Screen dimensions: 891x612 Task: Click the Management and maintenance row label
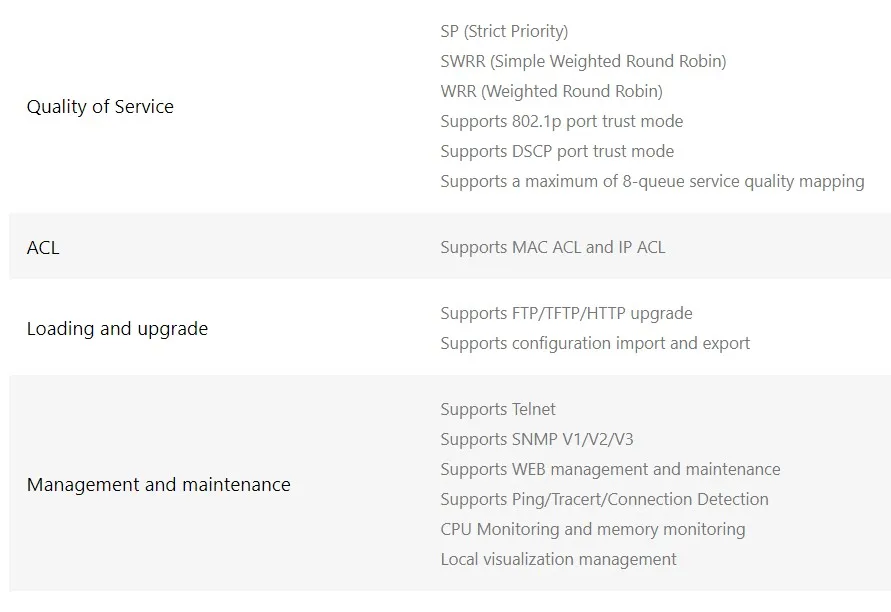click(158, 485)
